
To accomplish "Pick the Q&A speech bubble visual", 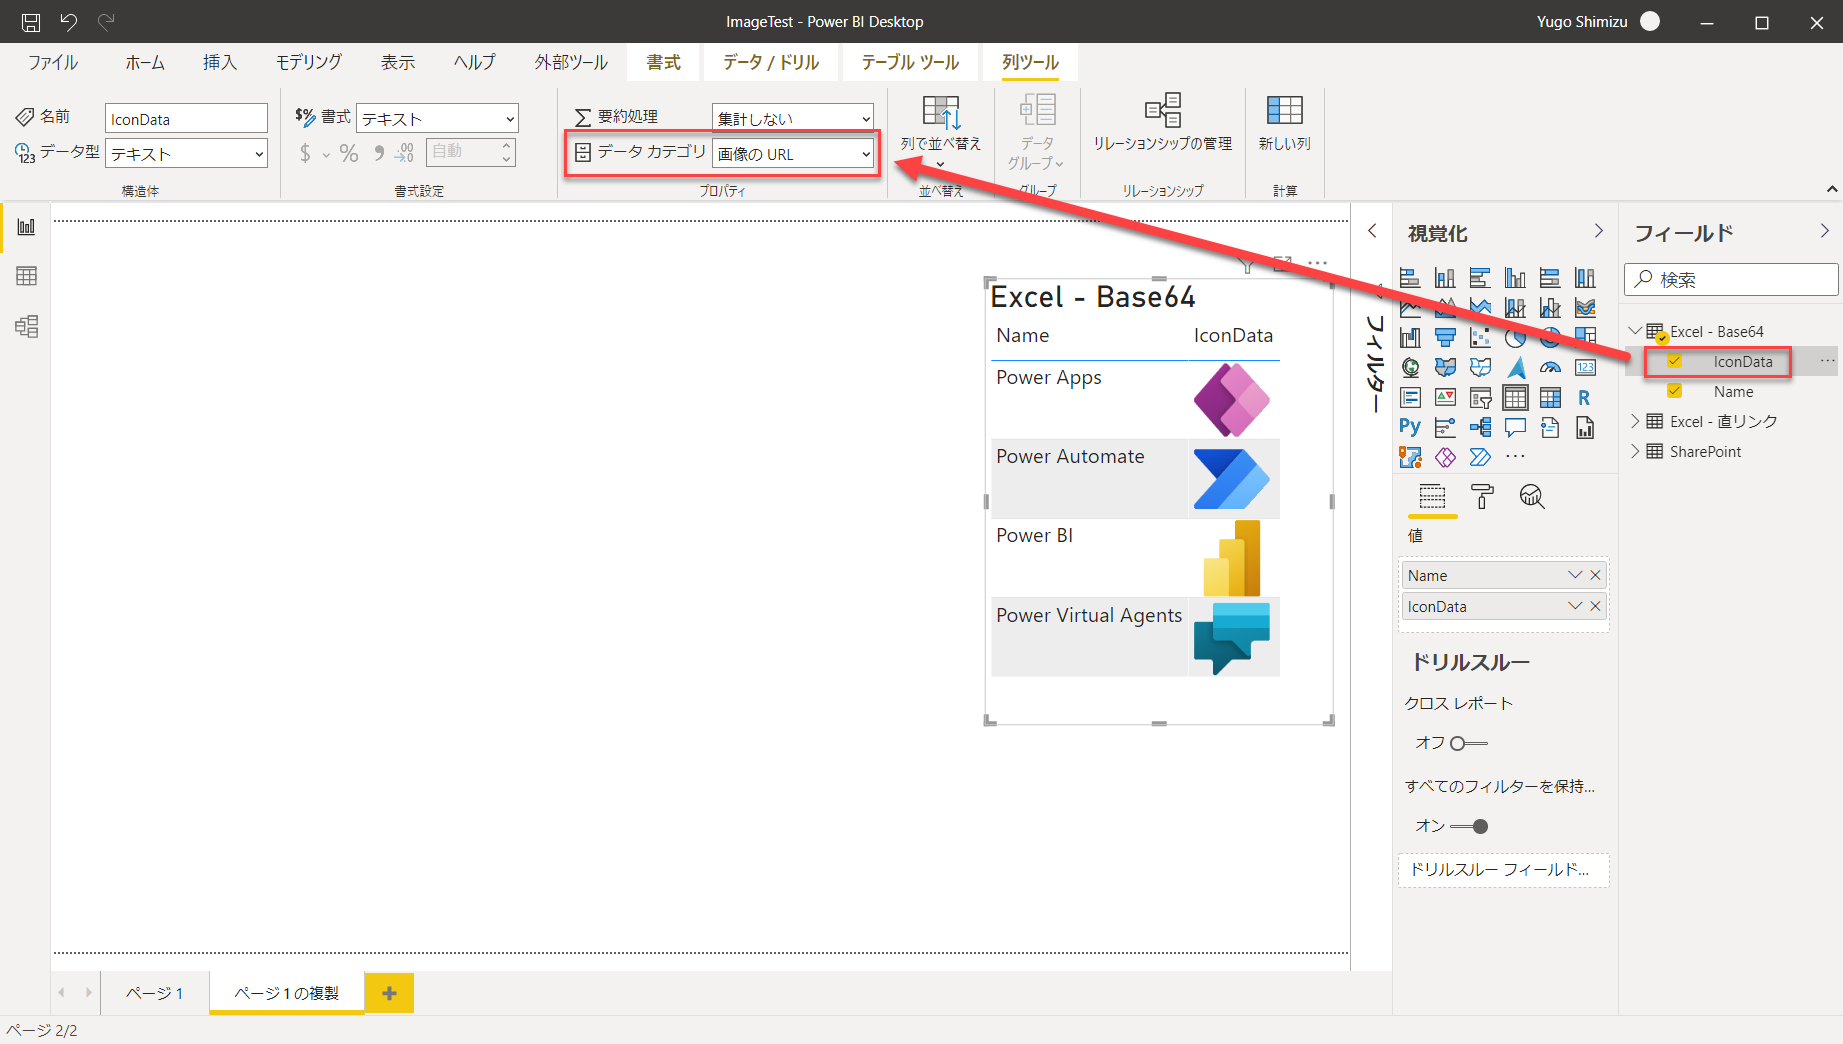I will tap(1515, 428).
